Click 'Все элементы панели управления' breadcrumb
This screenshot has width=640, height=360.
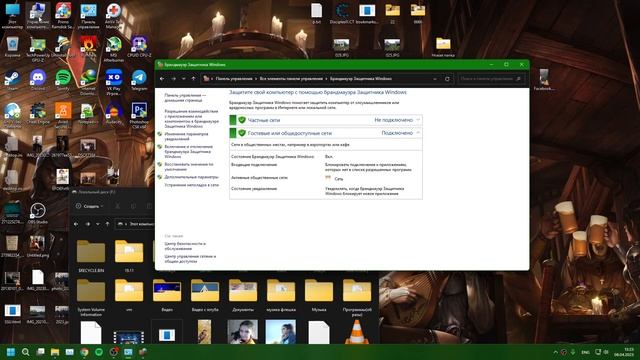[x=291, y=79]
